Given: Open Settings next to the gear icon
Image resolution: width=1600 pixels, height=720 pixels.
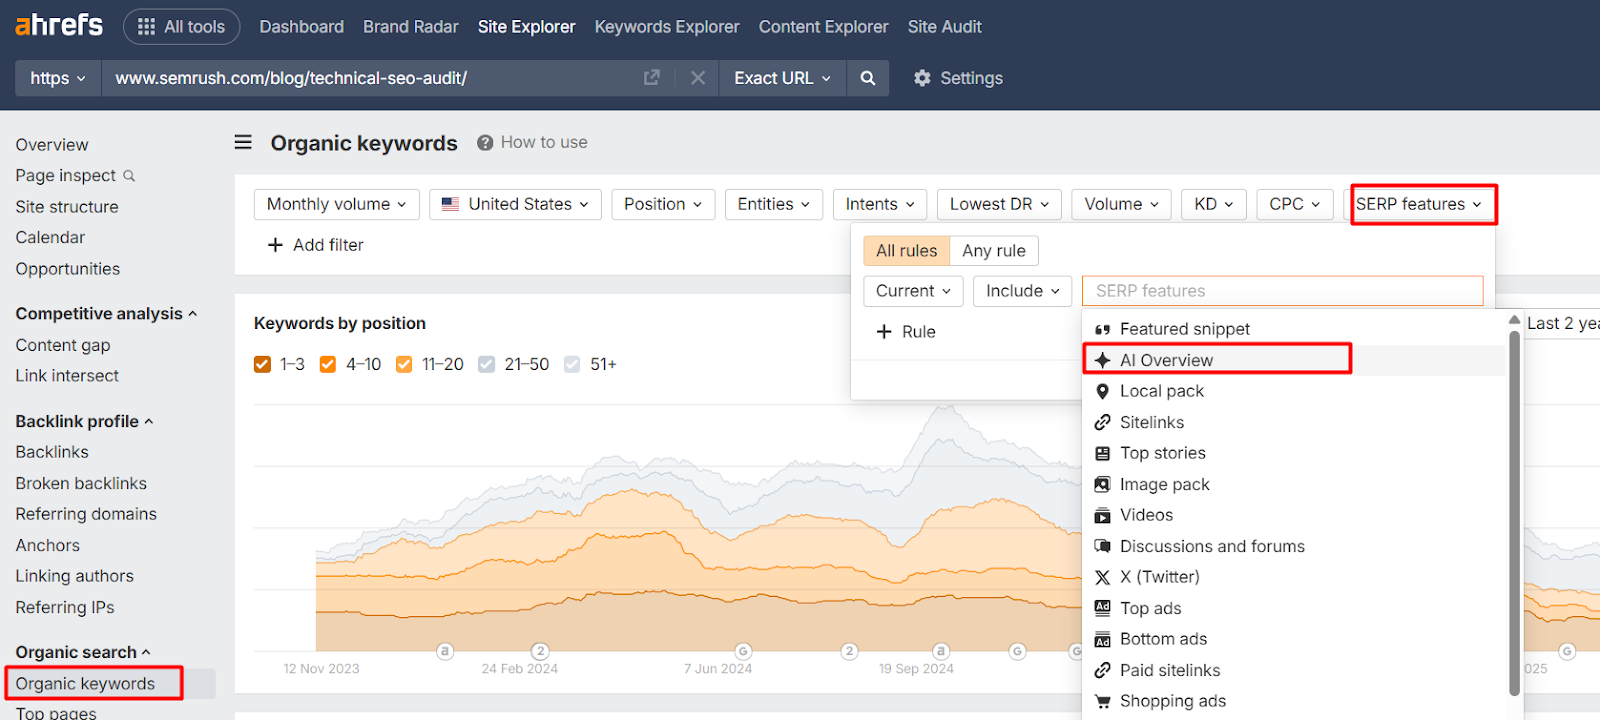Looking at the screenshot, I should (x=958, y=78).
